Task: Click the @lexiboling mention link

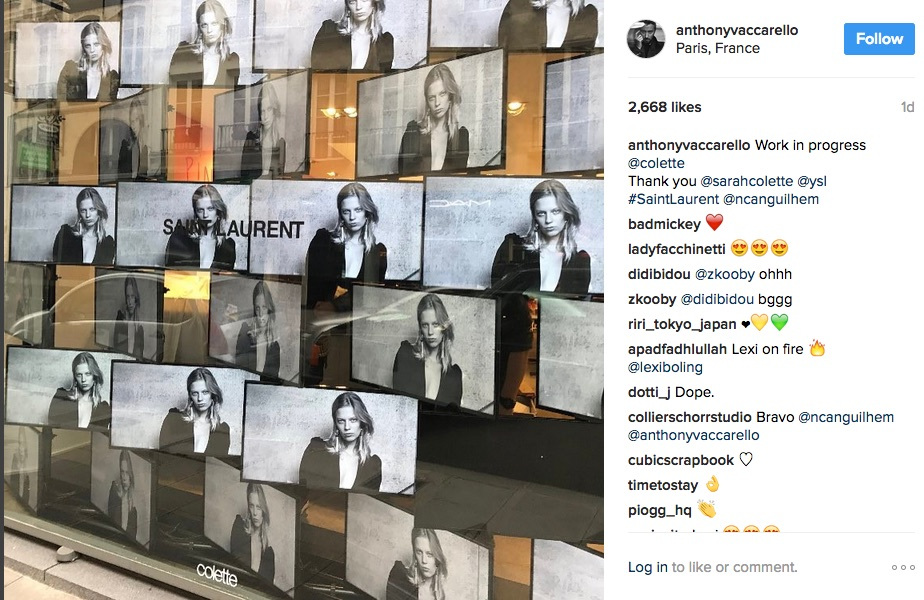Action: (x=665, y=367)
